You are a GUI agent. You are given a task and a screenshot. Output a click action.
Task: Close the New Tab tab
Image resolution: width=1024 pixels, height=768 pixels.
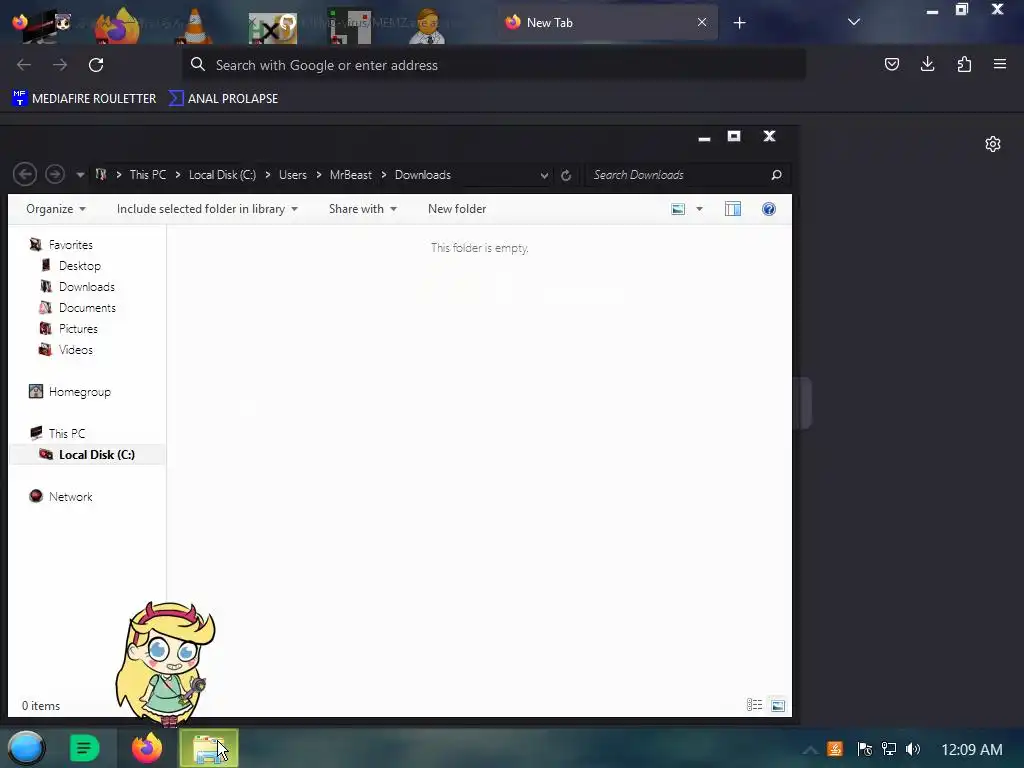tap(702, 22)
